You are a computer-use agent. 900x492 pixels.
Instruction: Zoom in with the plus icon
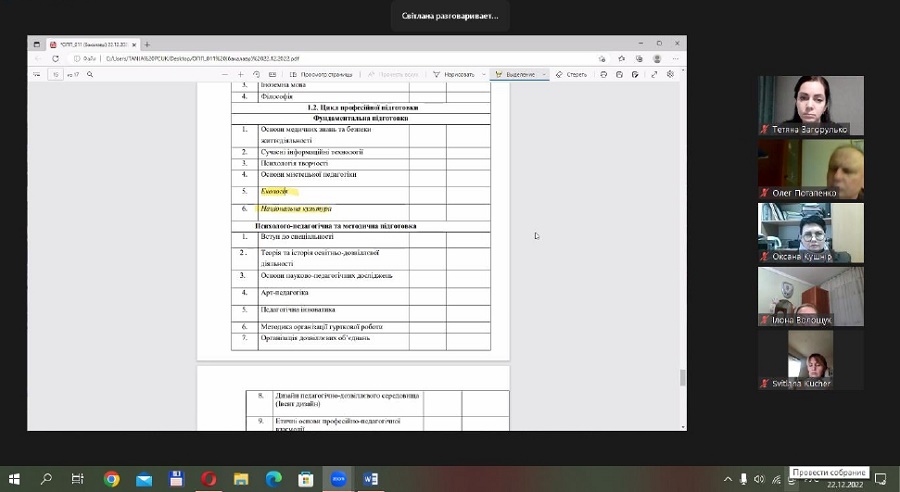(240, 74)
